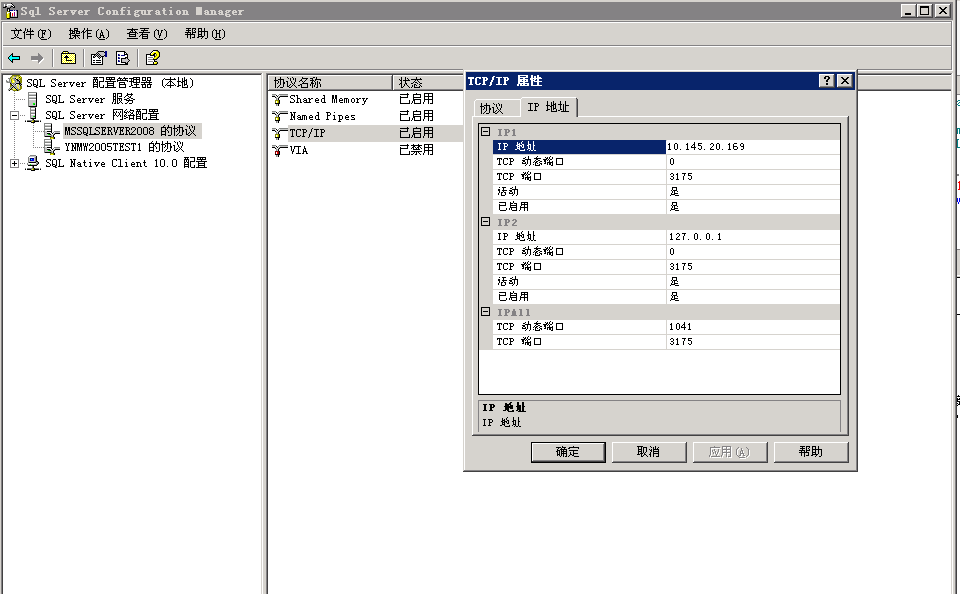Edit the IP1 address value 10.145.20.169
Screen dimensions: 960x594
[x=752, y=146]
